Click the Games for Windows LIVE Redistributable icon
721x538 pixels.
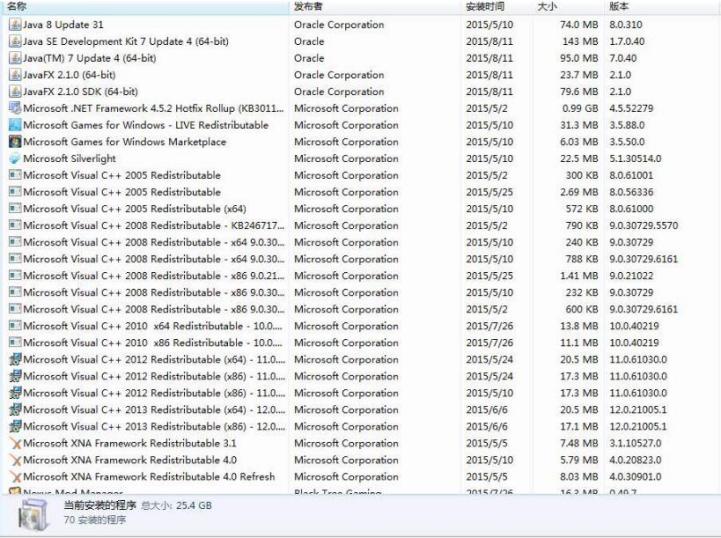pos(15,125)
